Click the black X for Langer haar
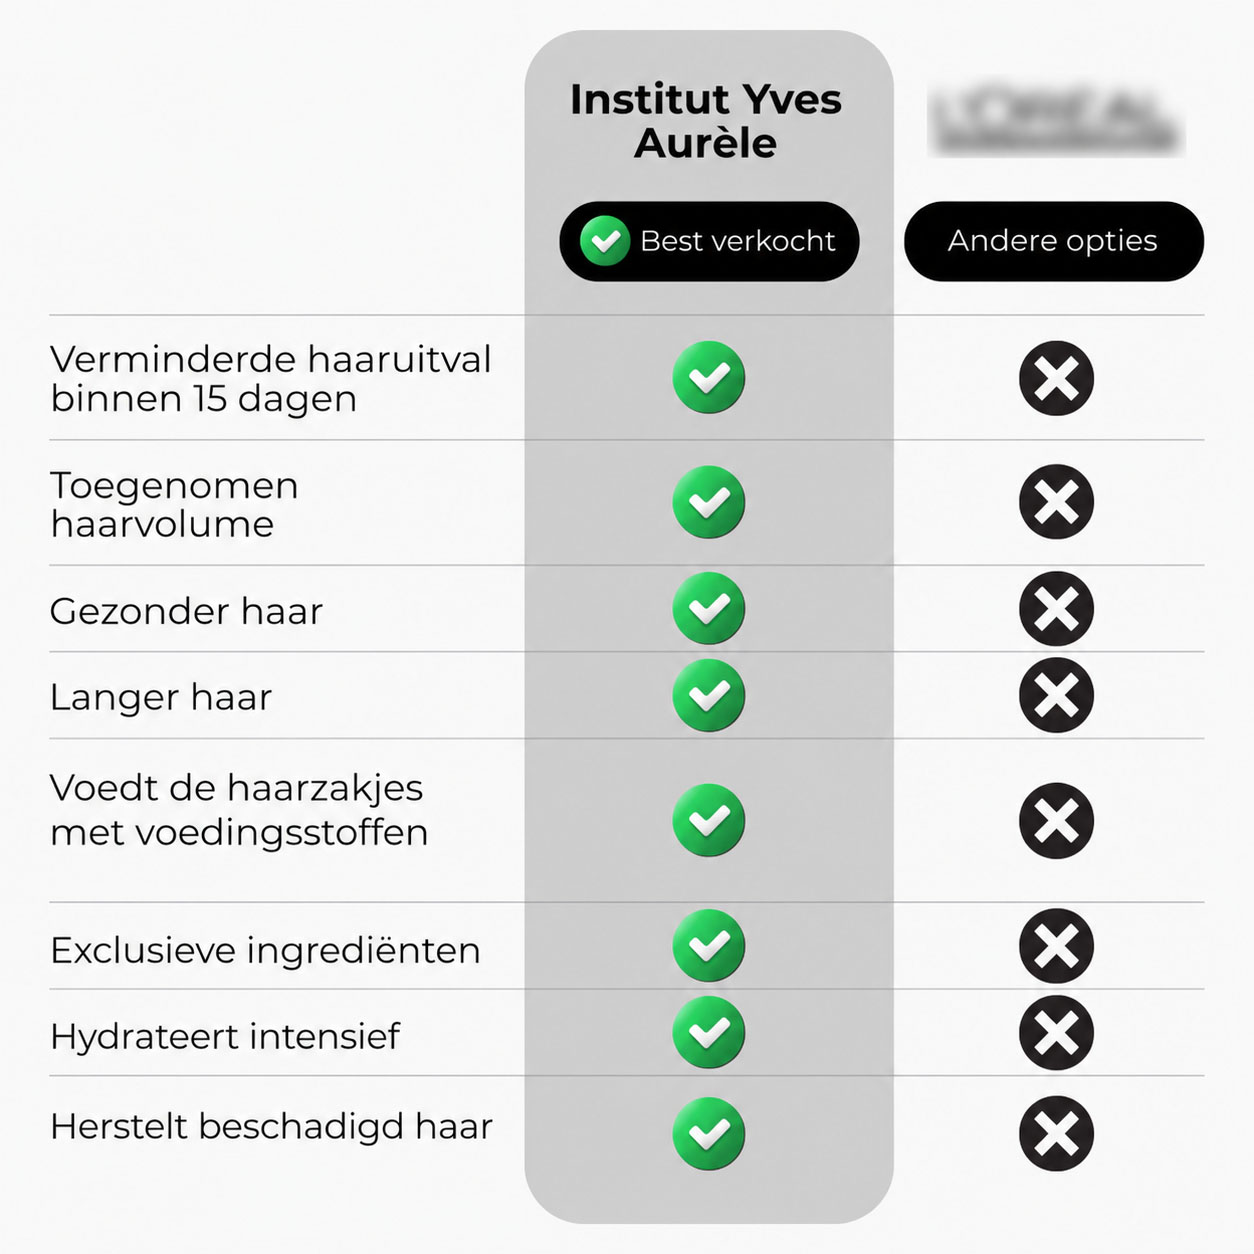 1057,695
